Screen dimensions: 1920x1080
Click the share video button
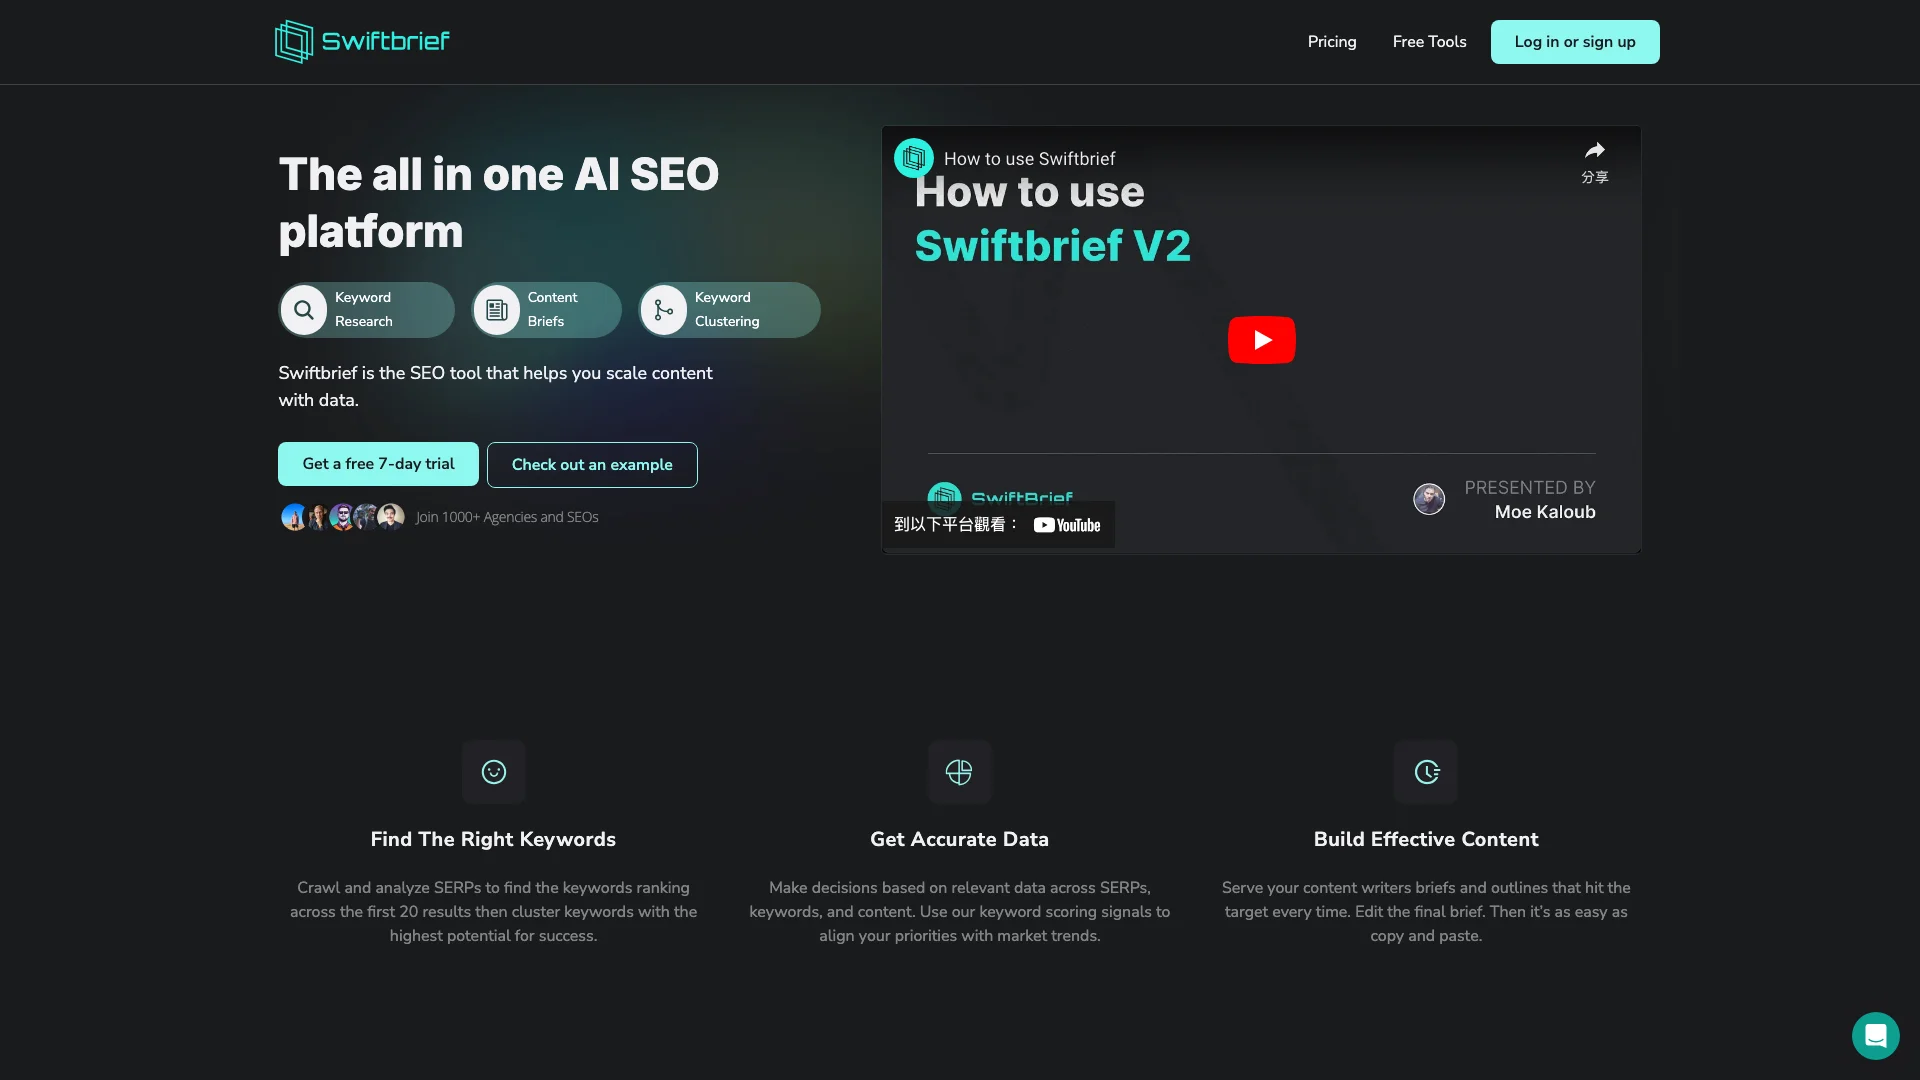pyautogui.click(x=1593, y=158)
